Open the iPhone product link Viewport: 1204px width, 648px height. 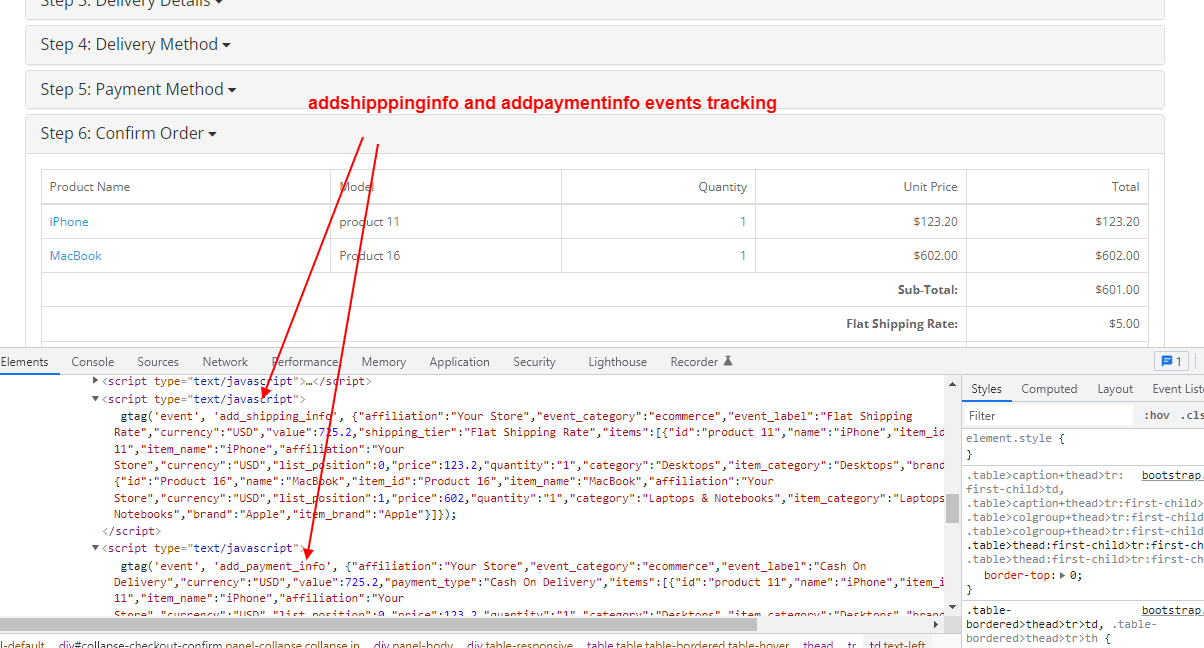tap(69, 222)
